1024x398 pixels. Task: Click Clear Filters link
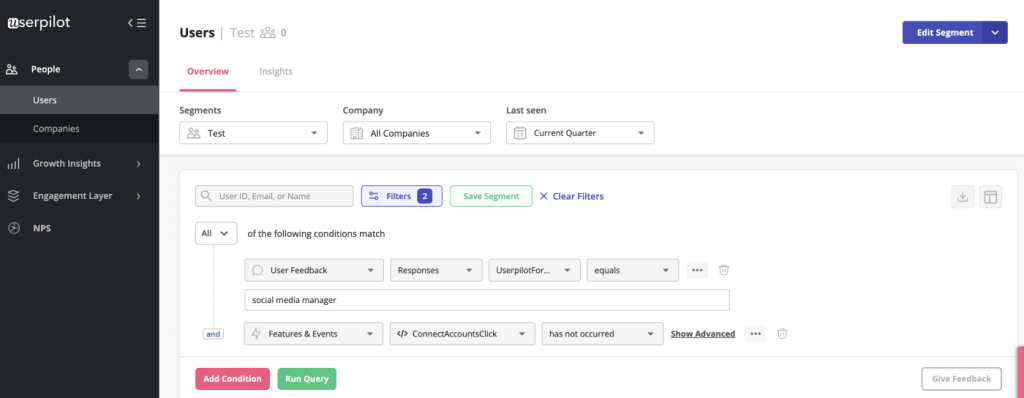point(572,196)
